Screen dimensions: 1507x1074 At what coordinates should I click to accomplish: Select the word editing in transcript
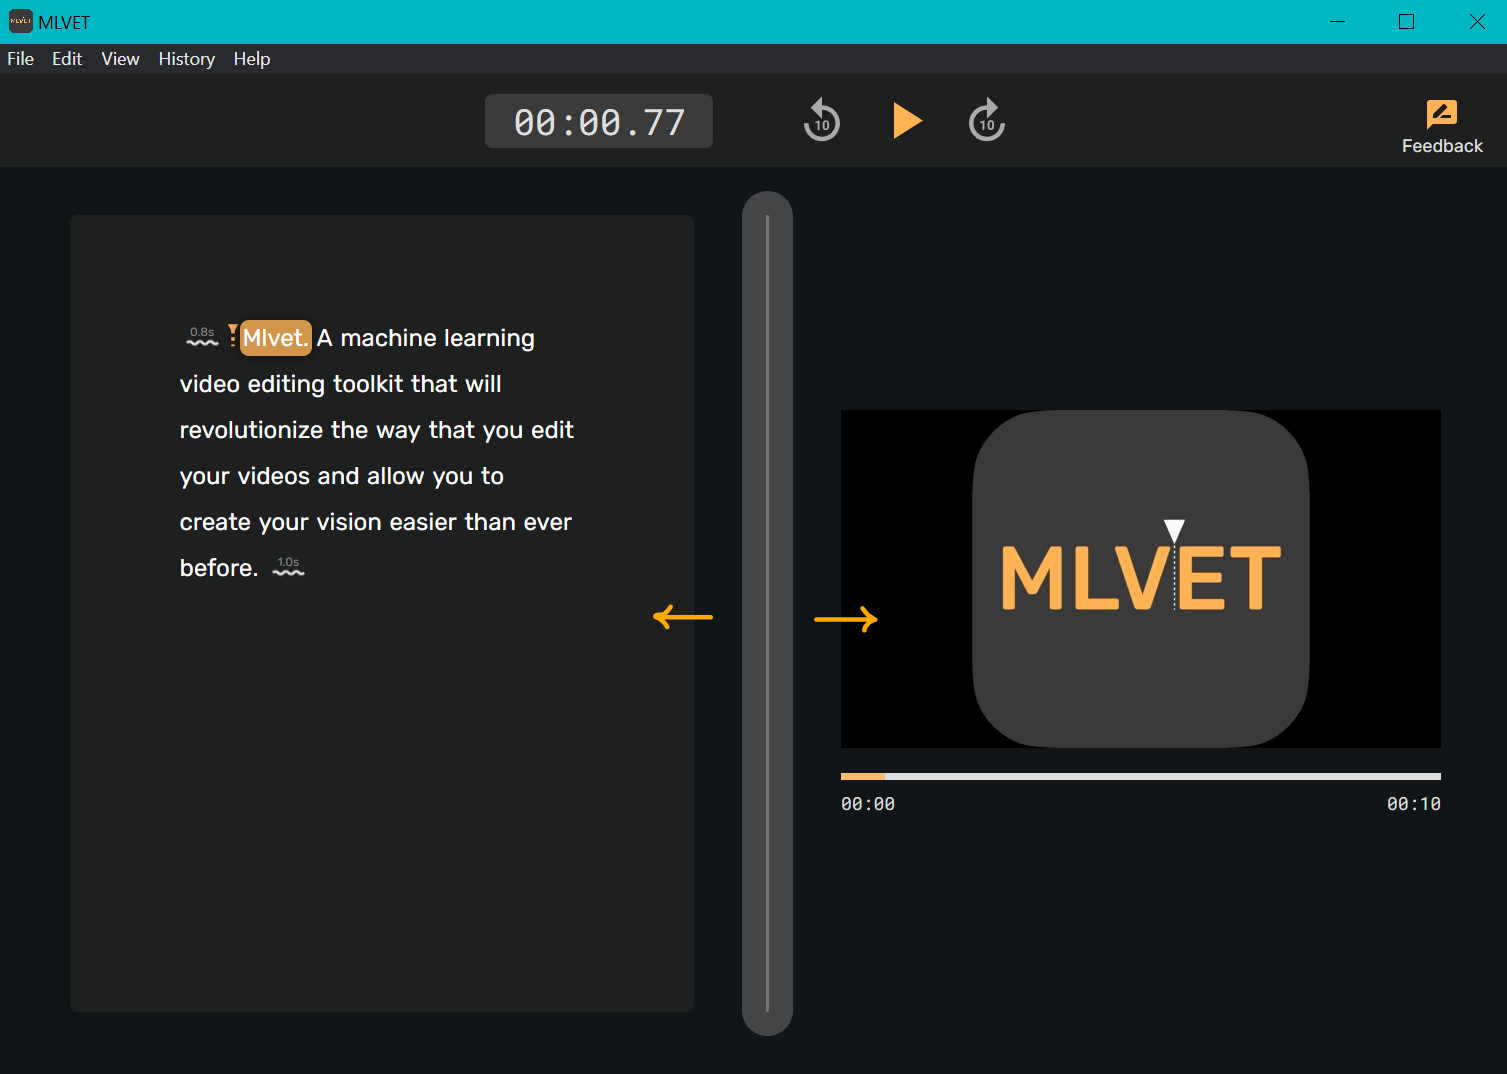tap(287, 385)
